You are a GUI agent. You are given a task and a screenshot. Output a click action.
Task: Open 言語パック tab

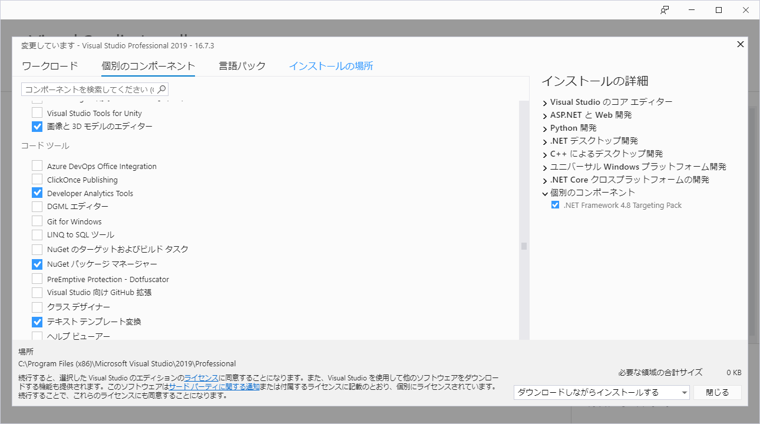tap(242, 66)
